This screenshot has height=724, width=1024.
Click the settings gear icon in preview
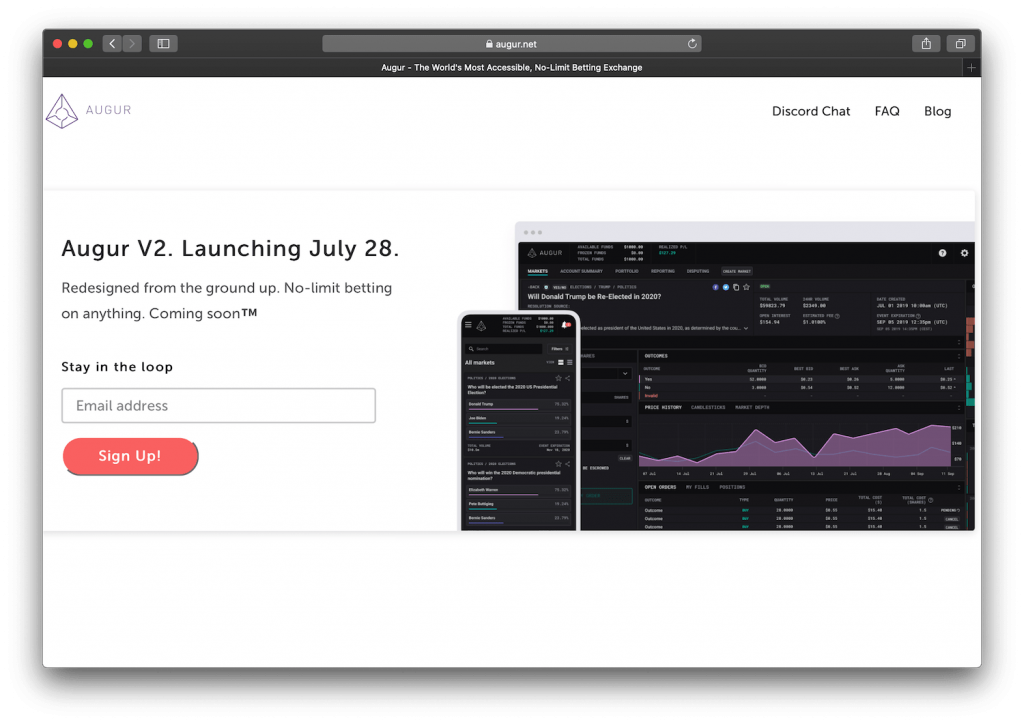click(964, 253)
